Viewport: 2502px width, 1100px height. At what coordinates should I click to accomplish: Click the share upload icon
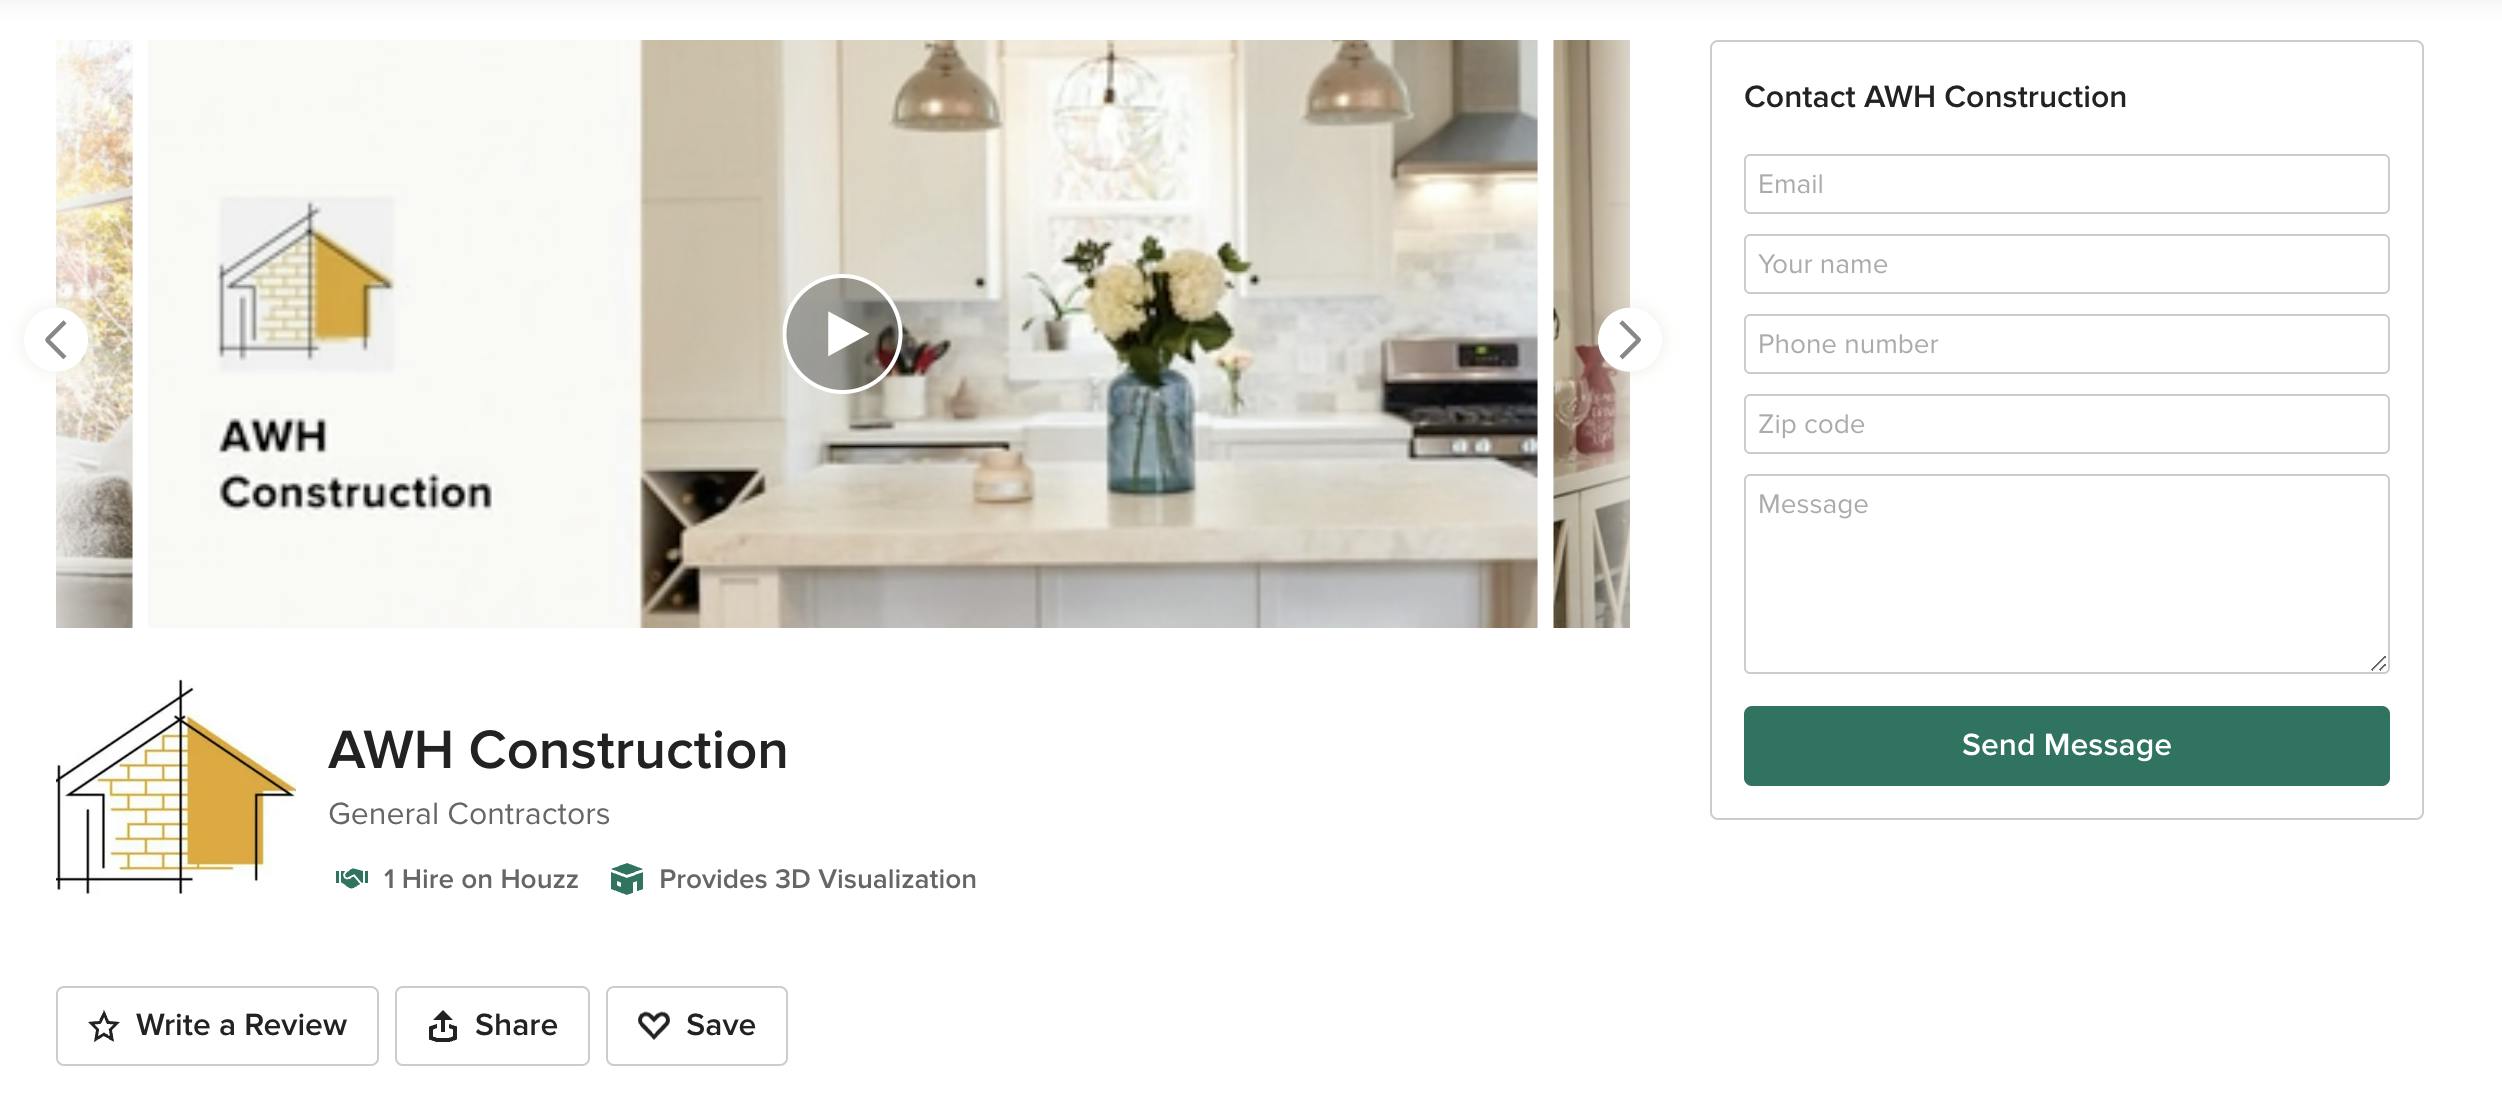point(443,1026)
